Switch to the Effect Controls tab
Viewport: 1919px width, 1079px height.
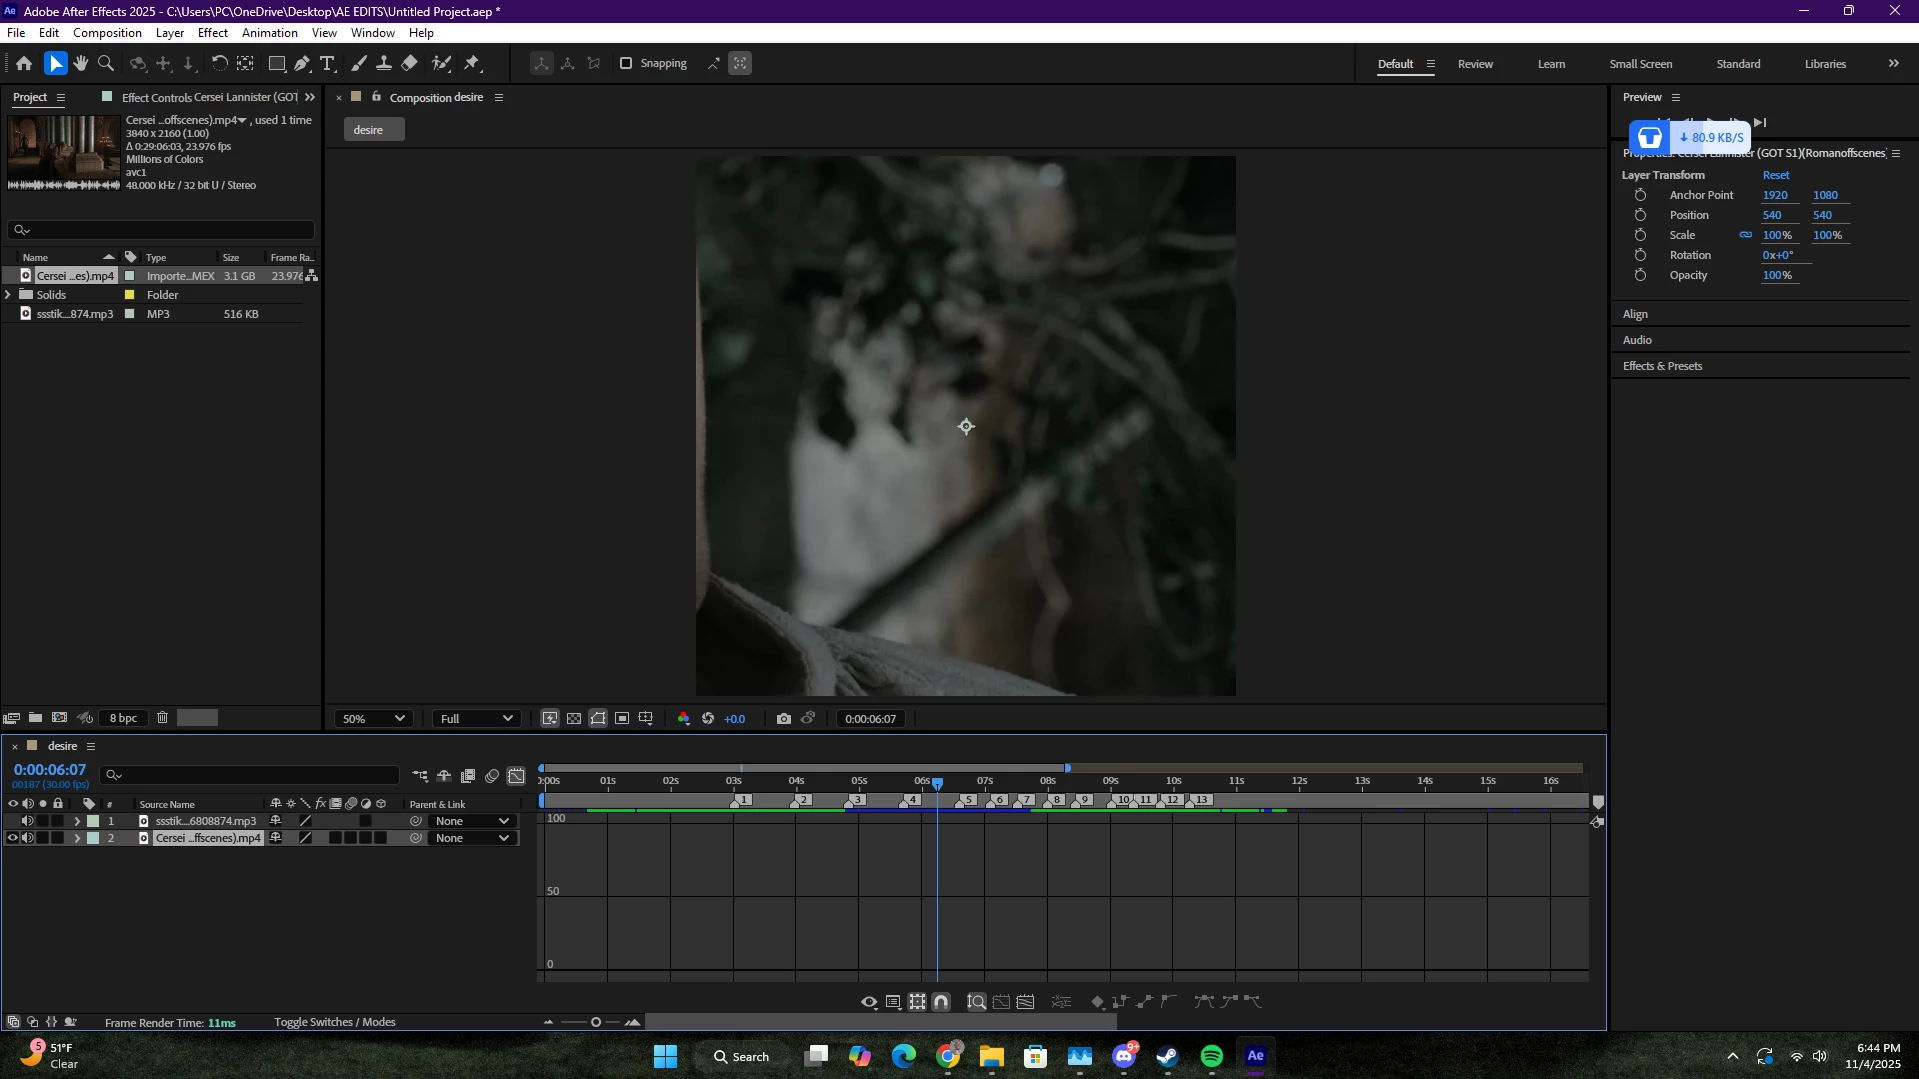[209, 97]
